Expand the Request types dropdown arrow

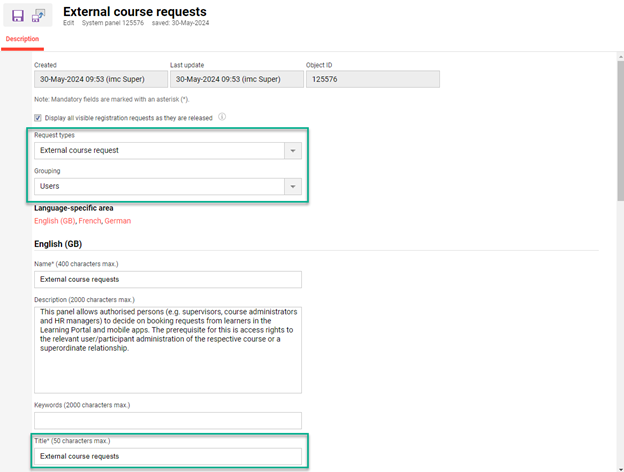click(x=292, y=151)
